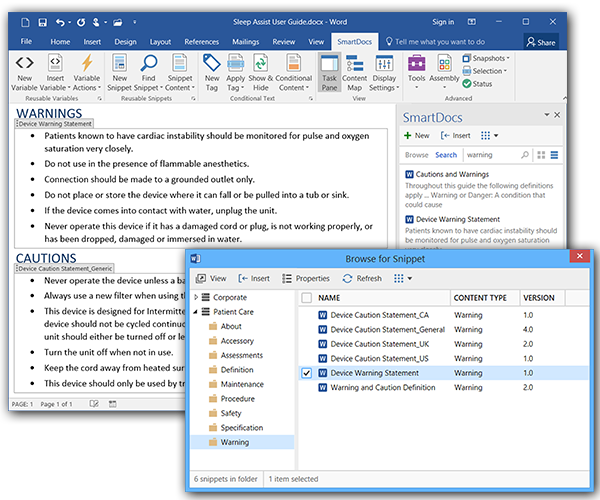
Task: Open Conditional Text group dialog launcher
Action: (311, 98)
